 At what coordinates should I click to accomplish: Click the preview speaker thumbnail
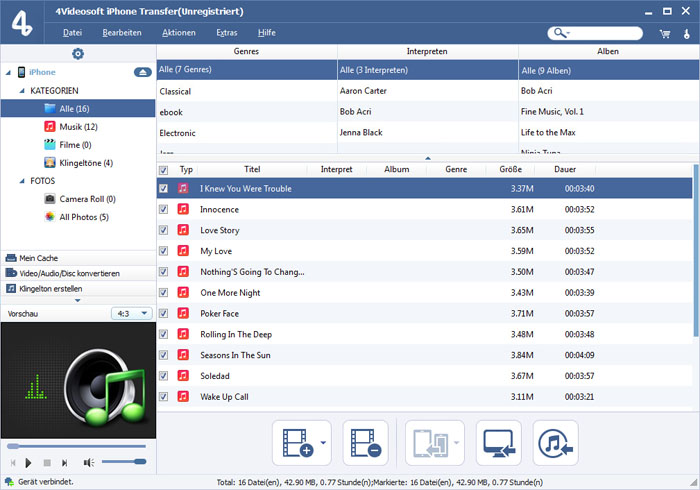pyautogui.click(x=78, y=380)
